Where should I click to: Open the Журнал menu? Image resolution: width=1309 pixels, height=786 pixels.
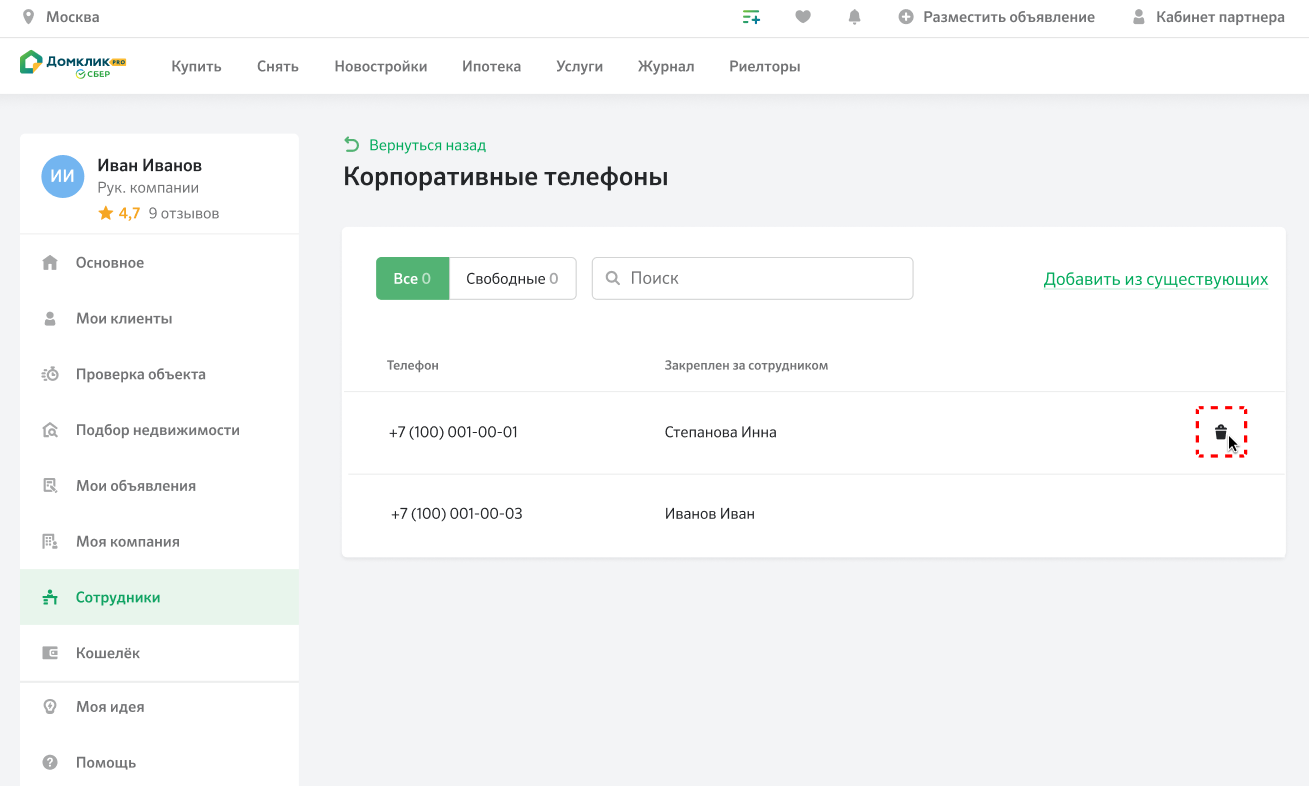click(x=666, y=67)
